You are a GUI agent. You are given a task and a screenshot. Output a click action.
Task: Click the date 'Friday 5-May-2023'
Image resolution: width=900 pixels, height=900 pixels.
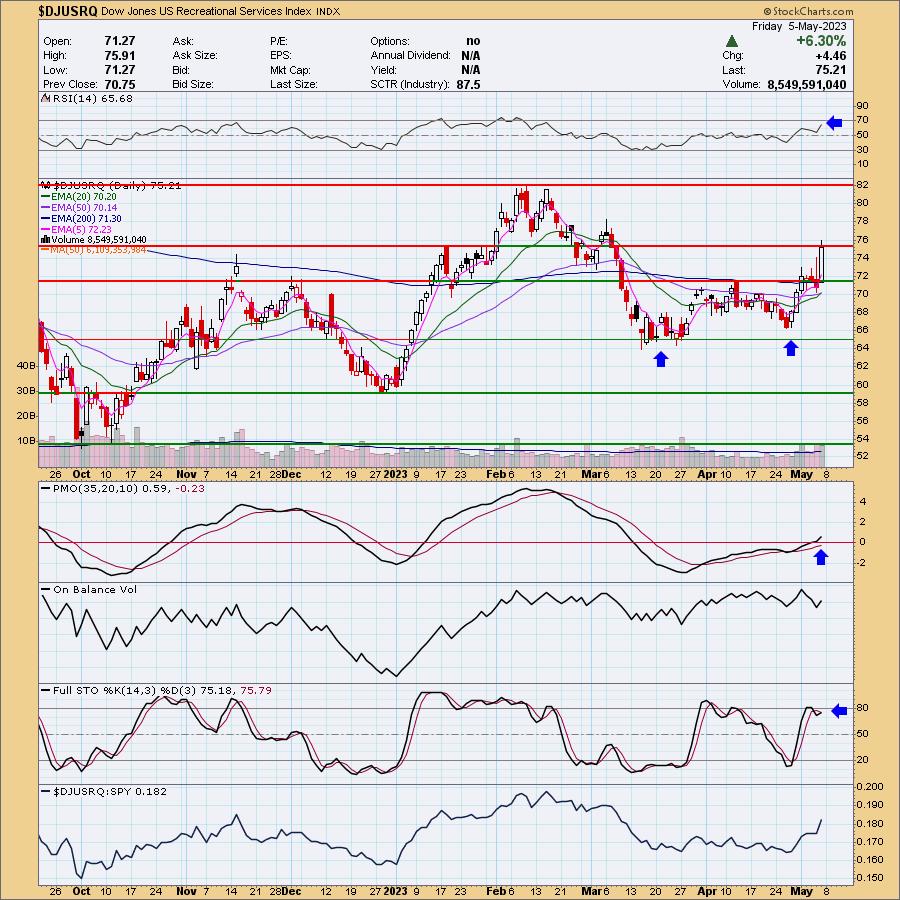point(799,26)
